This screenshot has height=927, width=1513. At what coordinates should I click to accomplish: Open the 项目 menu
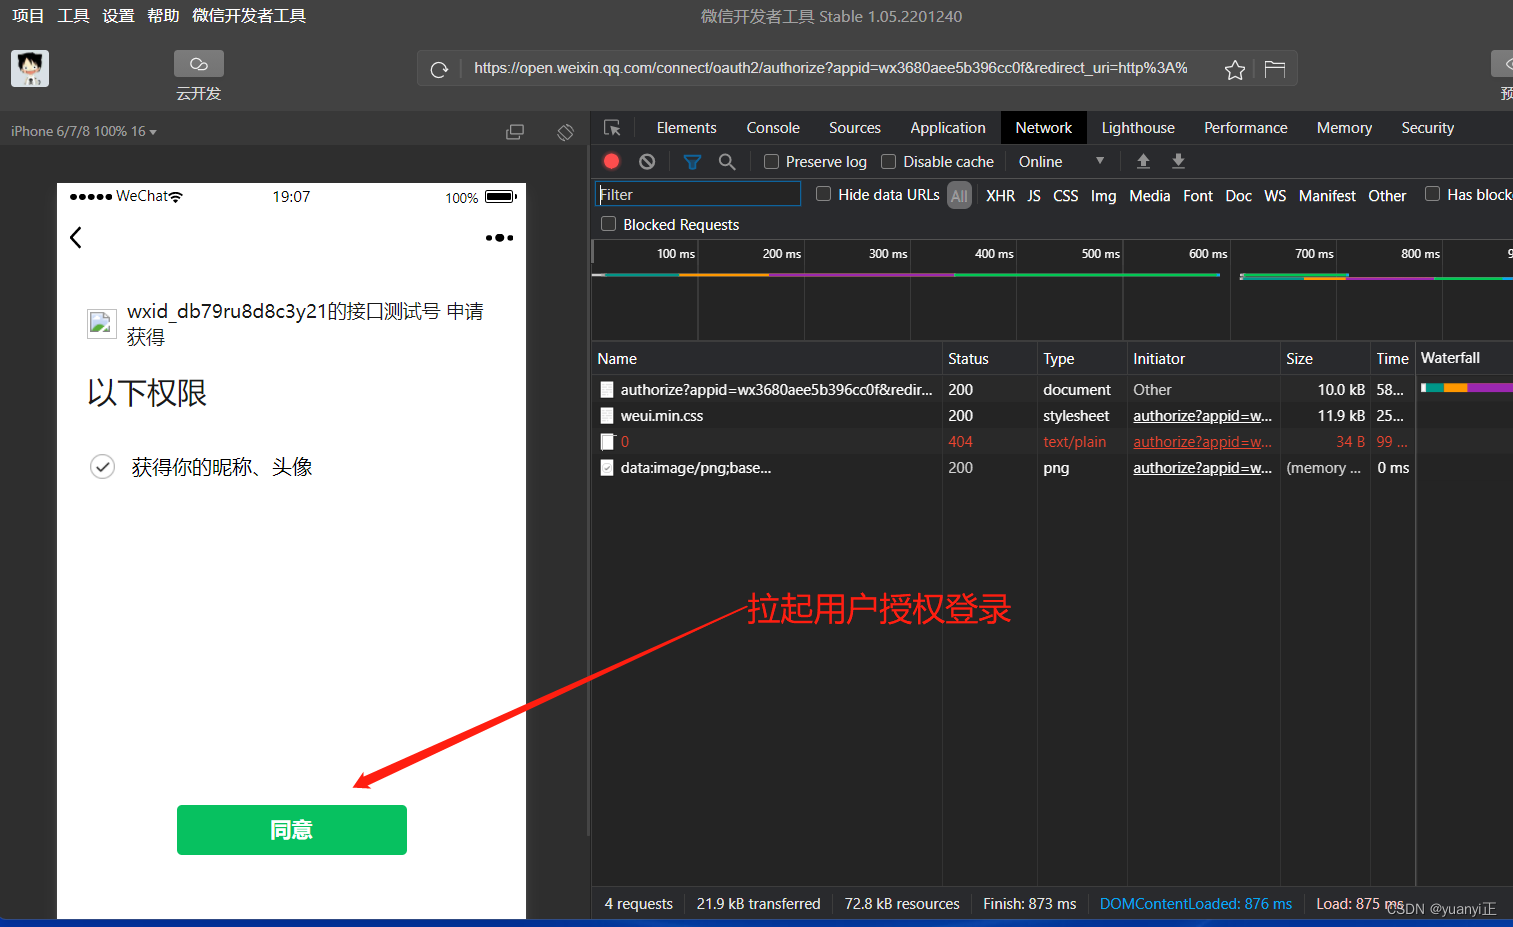(28, 16)
